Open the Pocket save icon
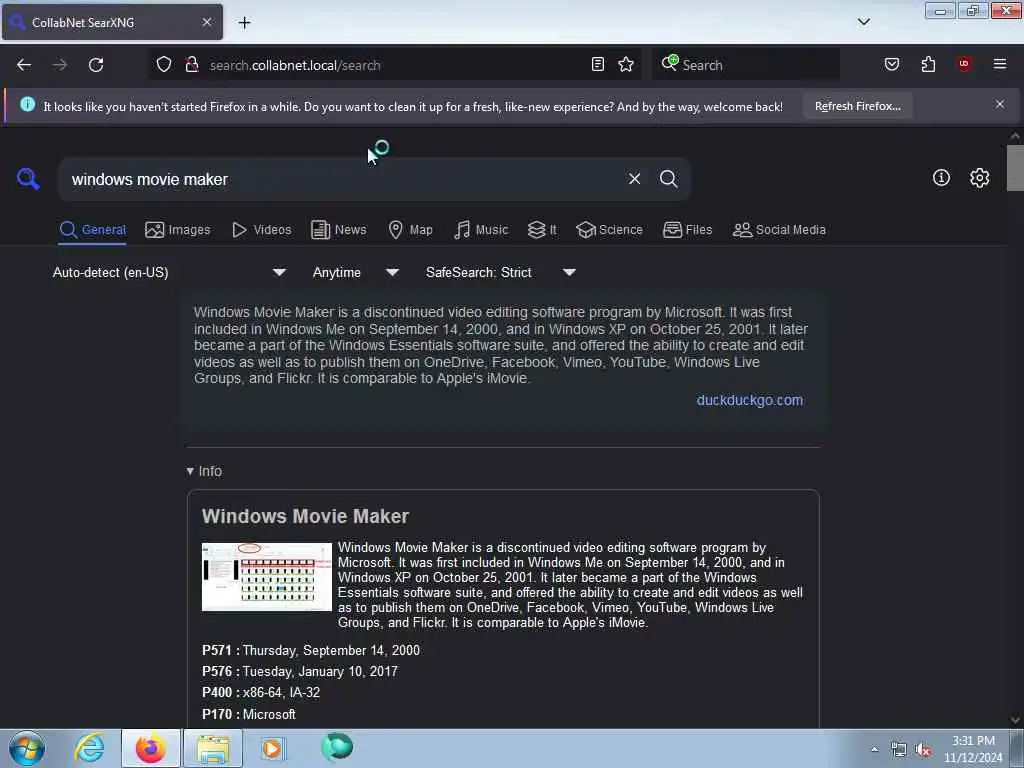The width and height of the screenshot is (1024, 768). pos(892,64)
